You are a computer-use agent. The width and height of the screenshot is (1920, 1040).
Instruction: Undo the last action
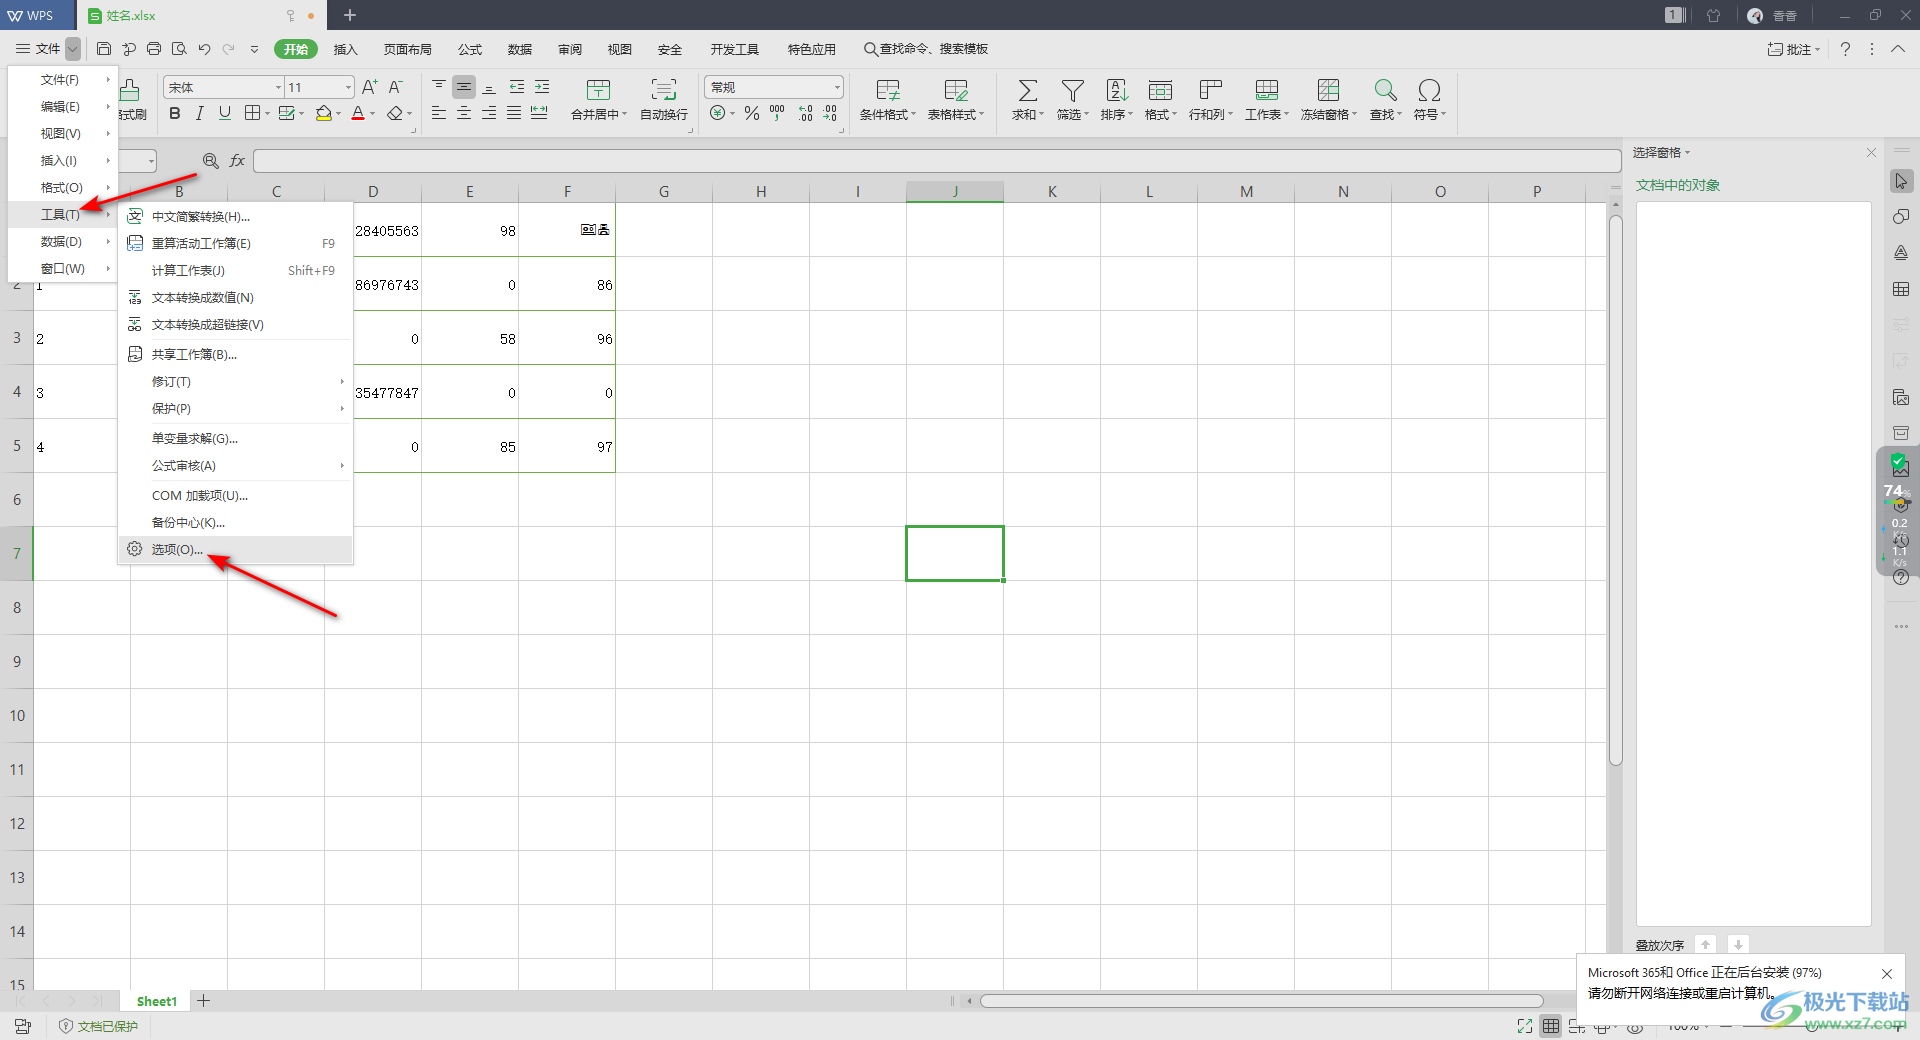coord(205,49)
